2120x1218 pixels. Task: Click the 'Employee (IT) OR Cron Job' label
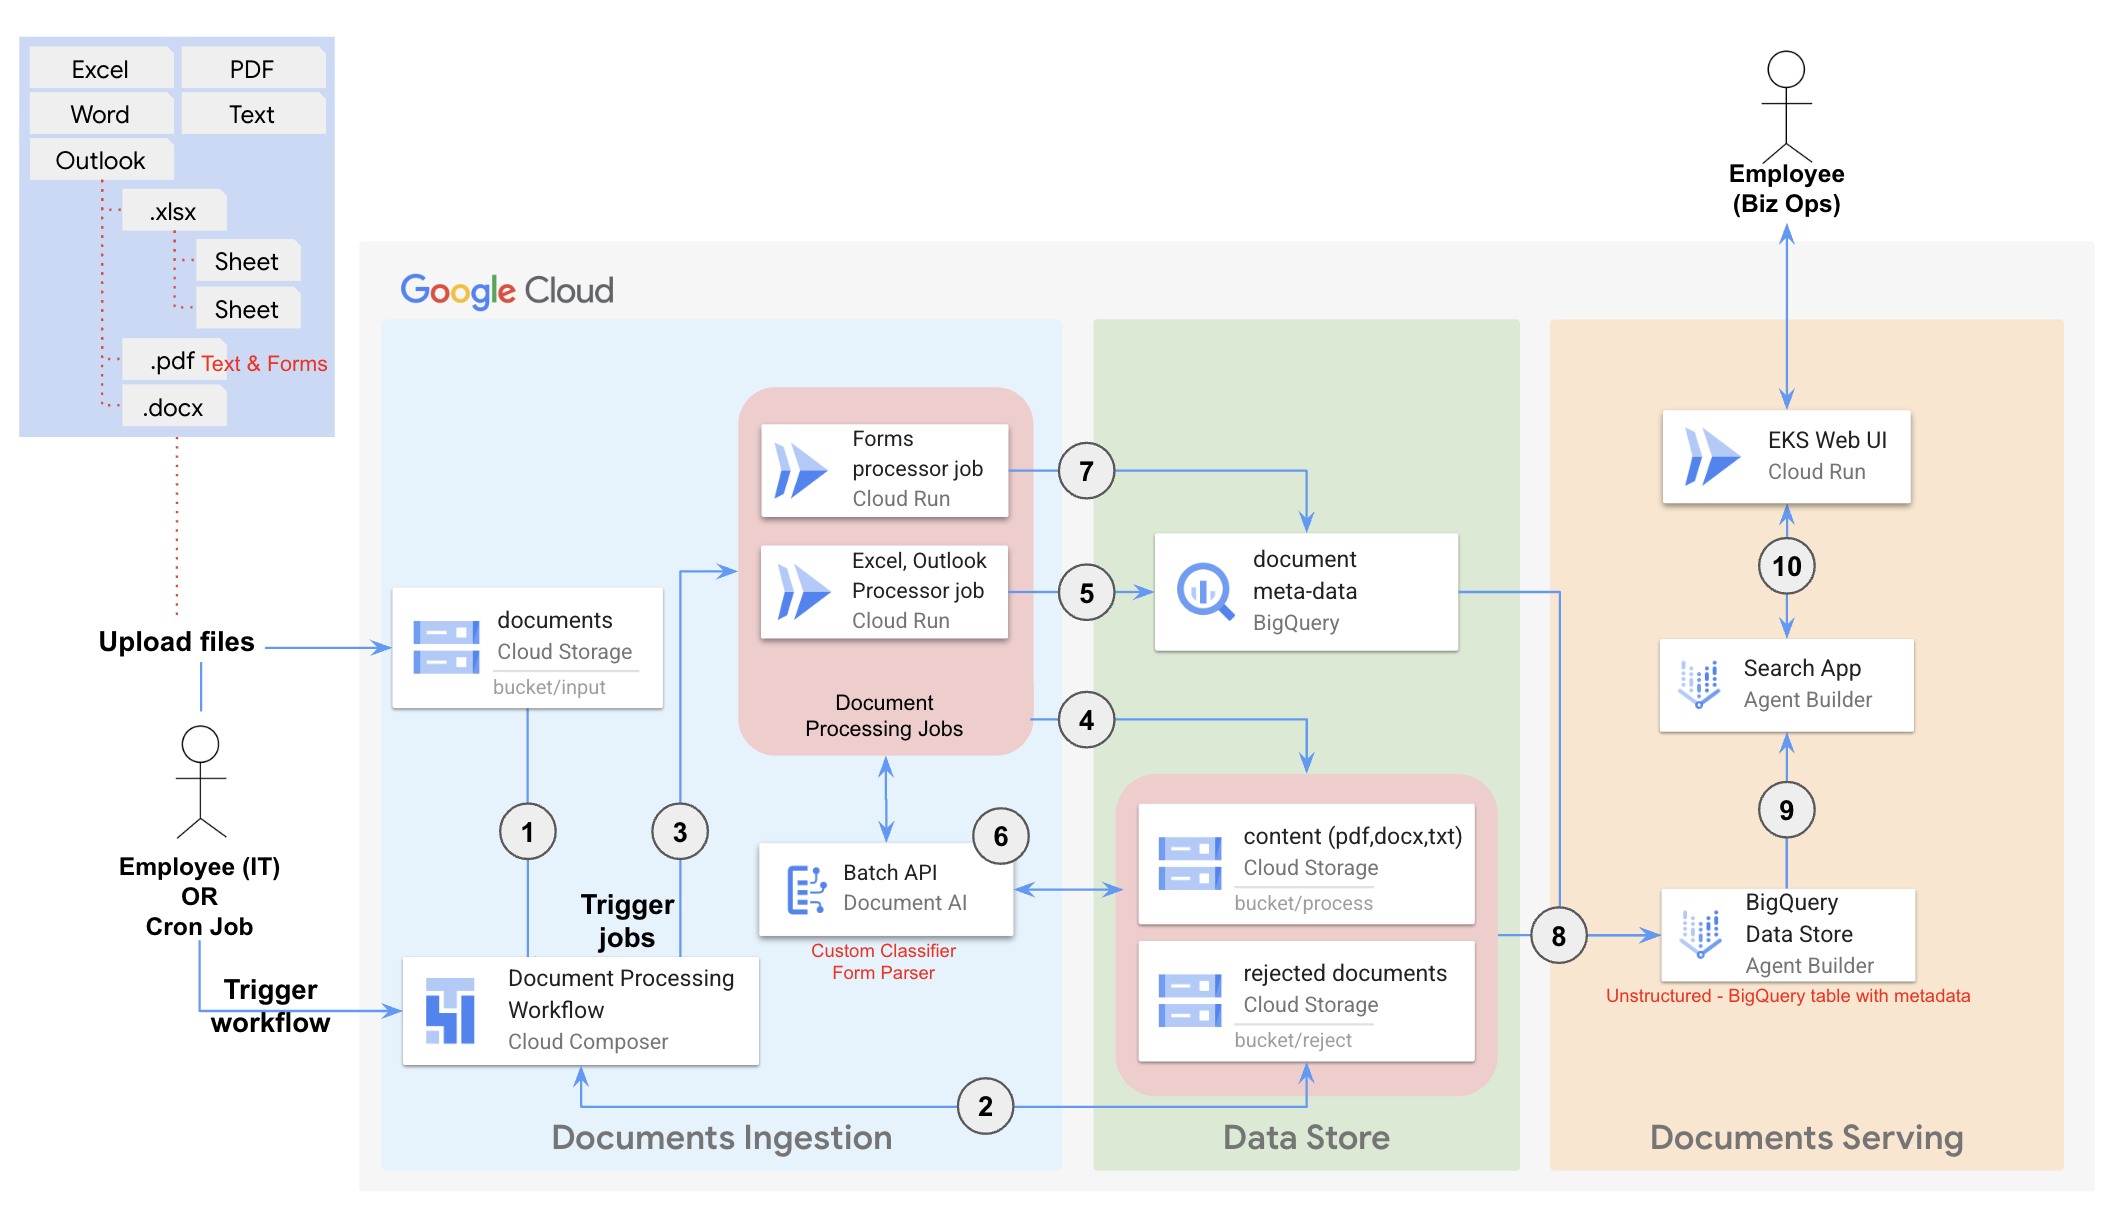[199, 896]
